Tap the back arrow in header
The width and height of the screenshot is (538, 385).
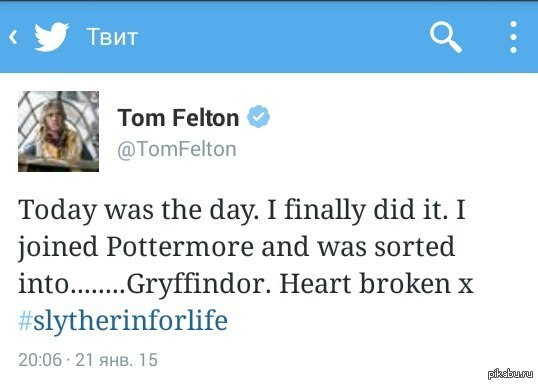tap(13, 37)
